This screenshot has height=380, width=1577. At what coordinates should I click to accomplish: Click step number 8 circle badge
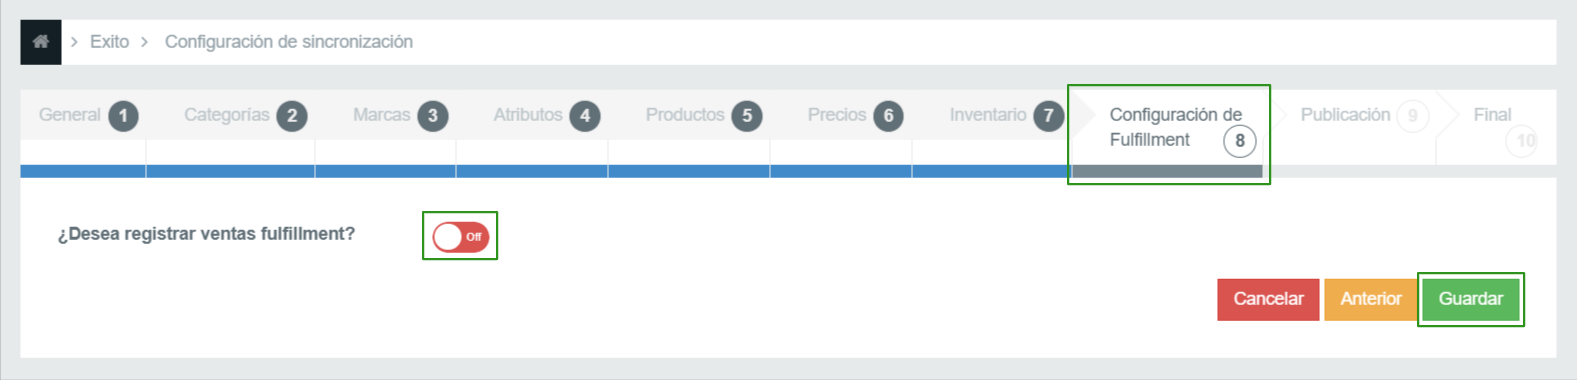coord(1240,141)
